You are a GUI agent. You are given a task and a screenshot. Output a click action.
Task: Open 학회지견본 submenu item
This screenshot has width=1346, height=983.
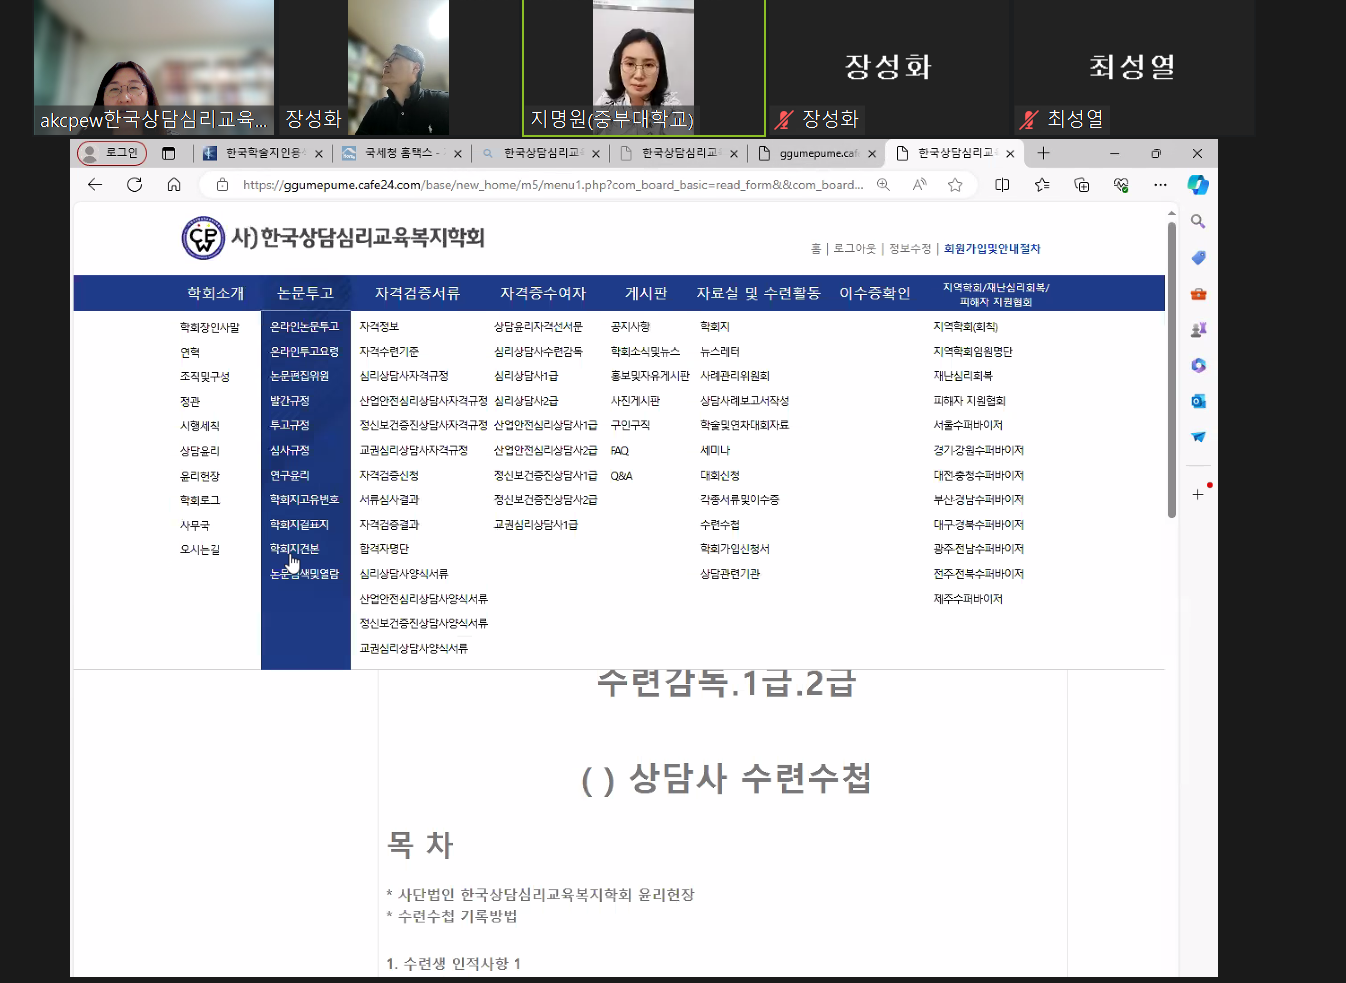tap(295, 549)
